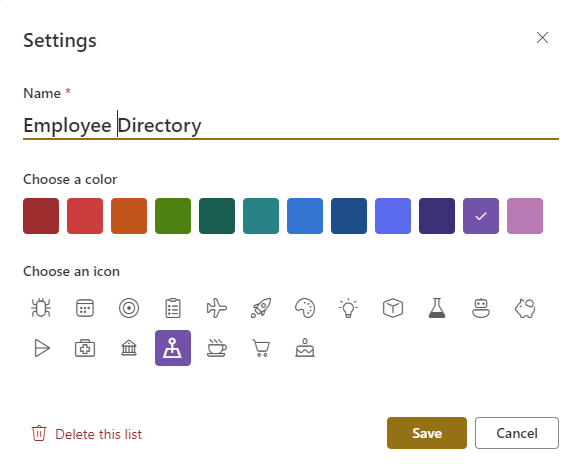Pick the dark navy purple swatch
This screenshot has width=580, height=469.
(x=437, y=216)
